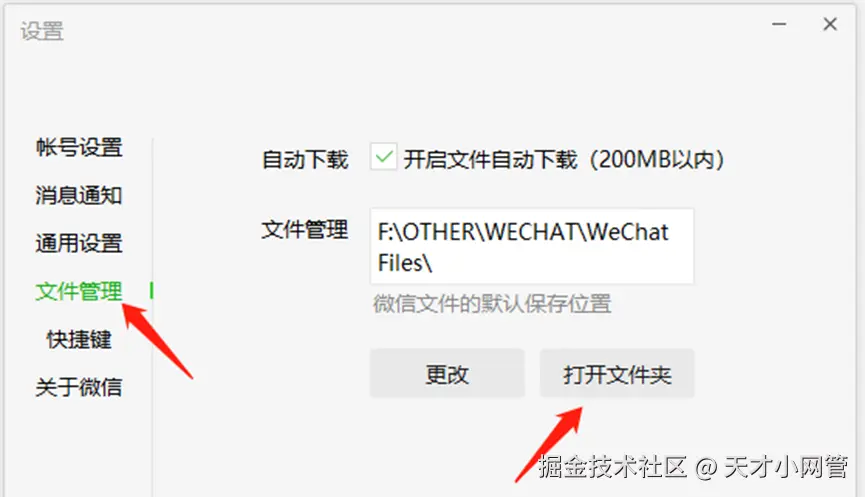Viewport: 865px width, 497px height.
Task: Select the green 文件管理 sidebar item
Action: (x=79, y=291)
